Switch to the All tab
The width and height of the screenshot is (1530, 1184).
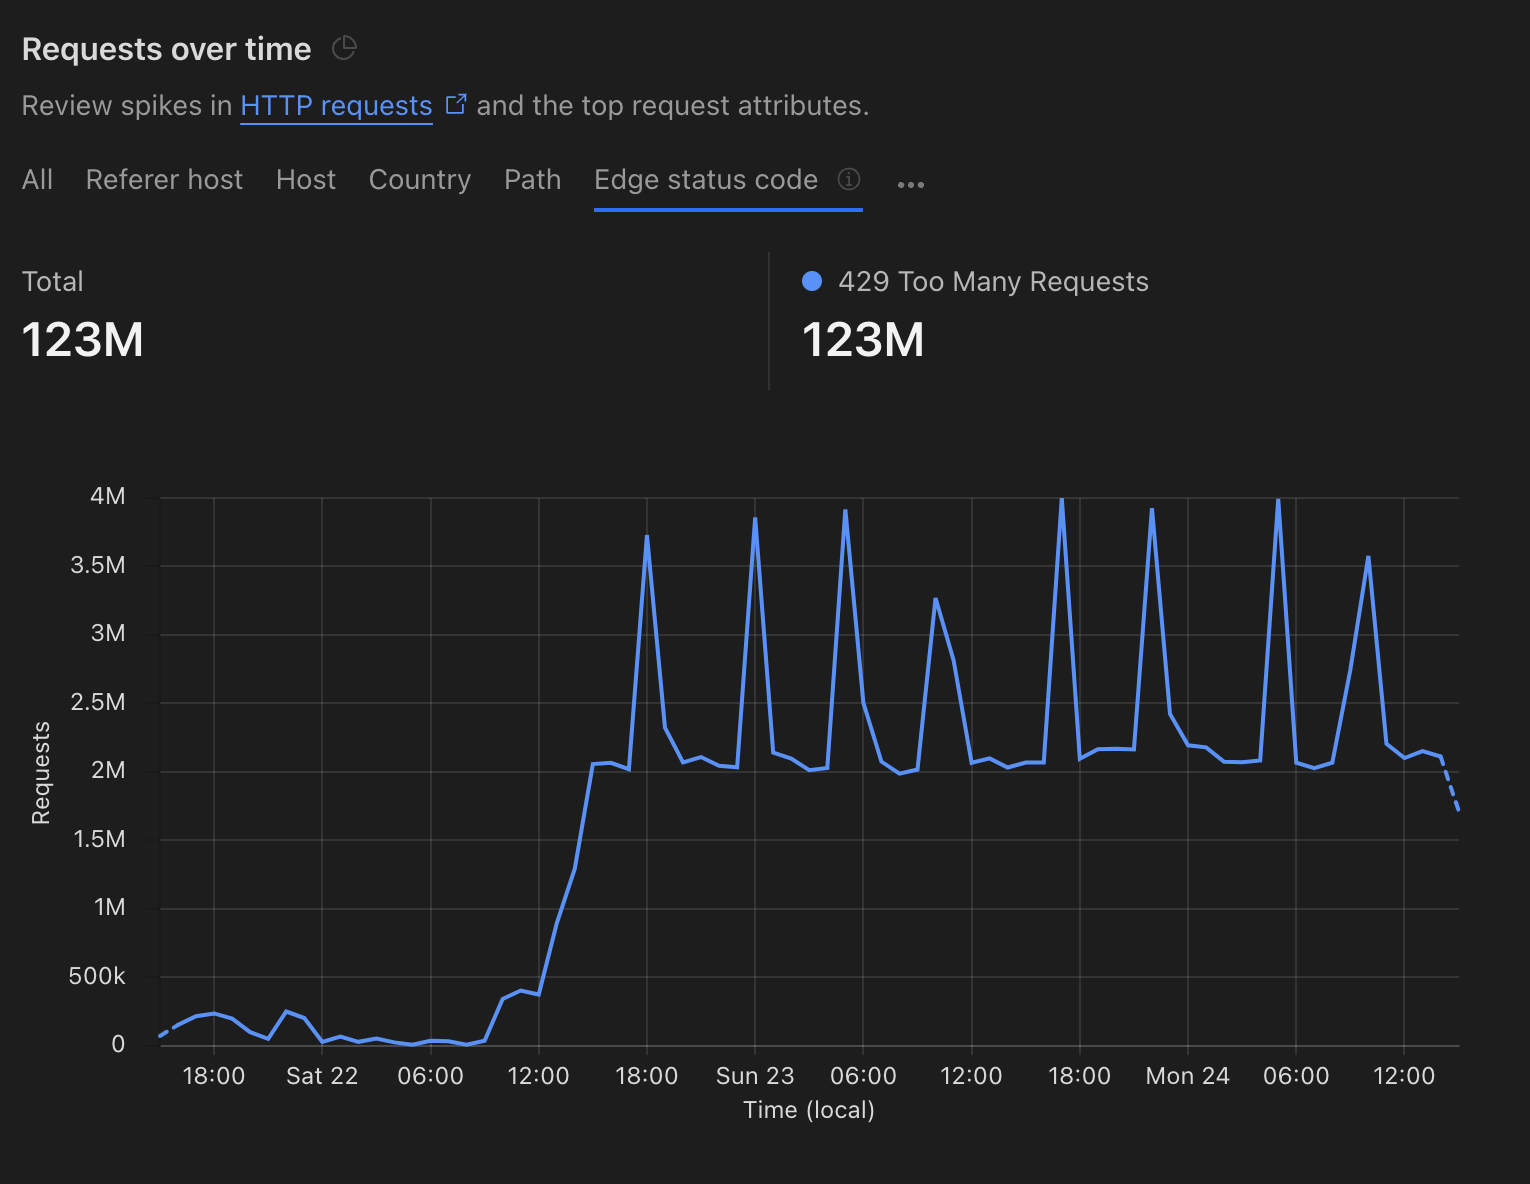pyautogui.click(x=37, y=180)
